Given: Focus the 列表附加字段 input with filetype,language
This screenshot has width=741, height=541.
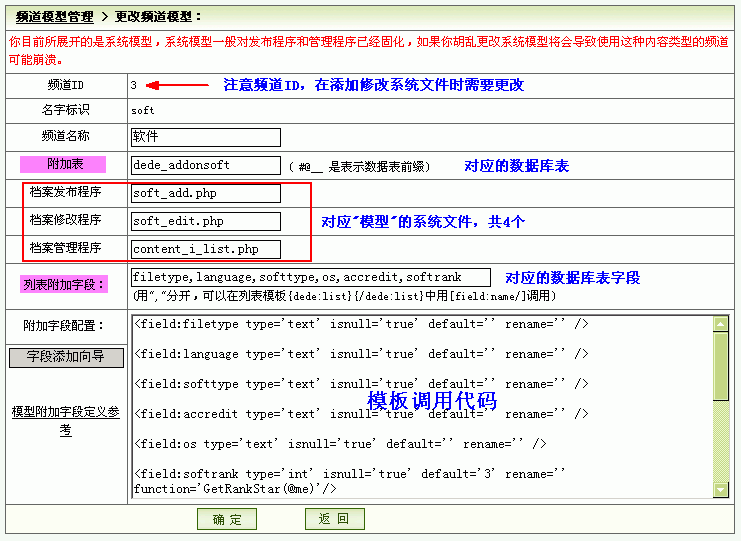Looking at the screenshot, I should [311, 277].
